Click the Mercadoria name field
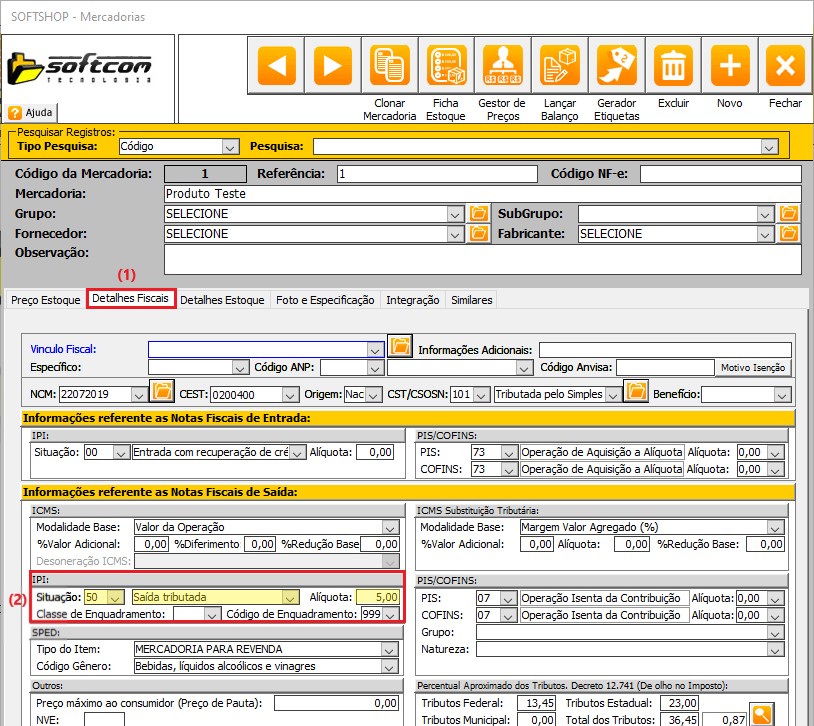 tap(482, 194)
